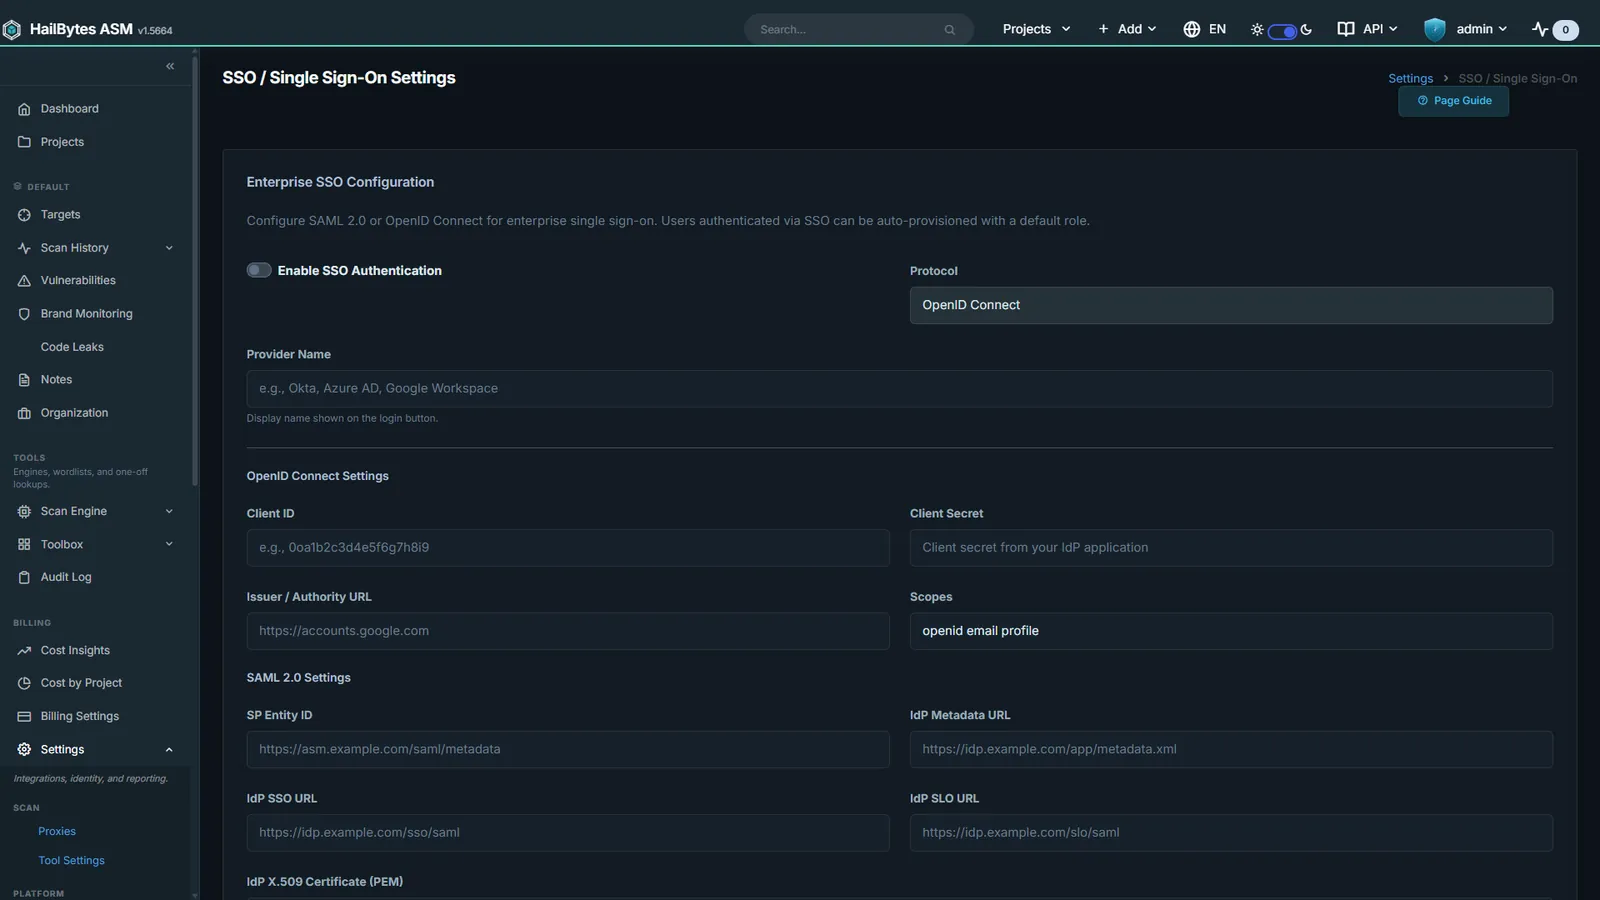Open the Proxies settings link
The height and width of the screenshot is (900, 1600).
point(57,831)
